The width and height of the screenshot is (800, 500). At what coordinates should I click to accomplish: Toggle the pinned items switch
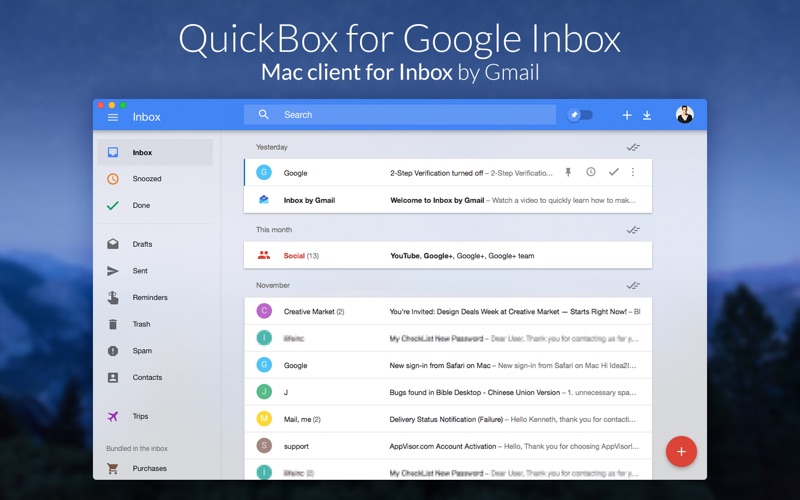[x=580, y=115]
